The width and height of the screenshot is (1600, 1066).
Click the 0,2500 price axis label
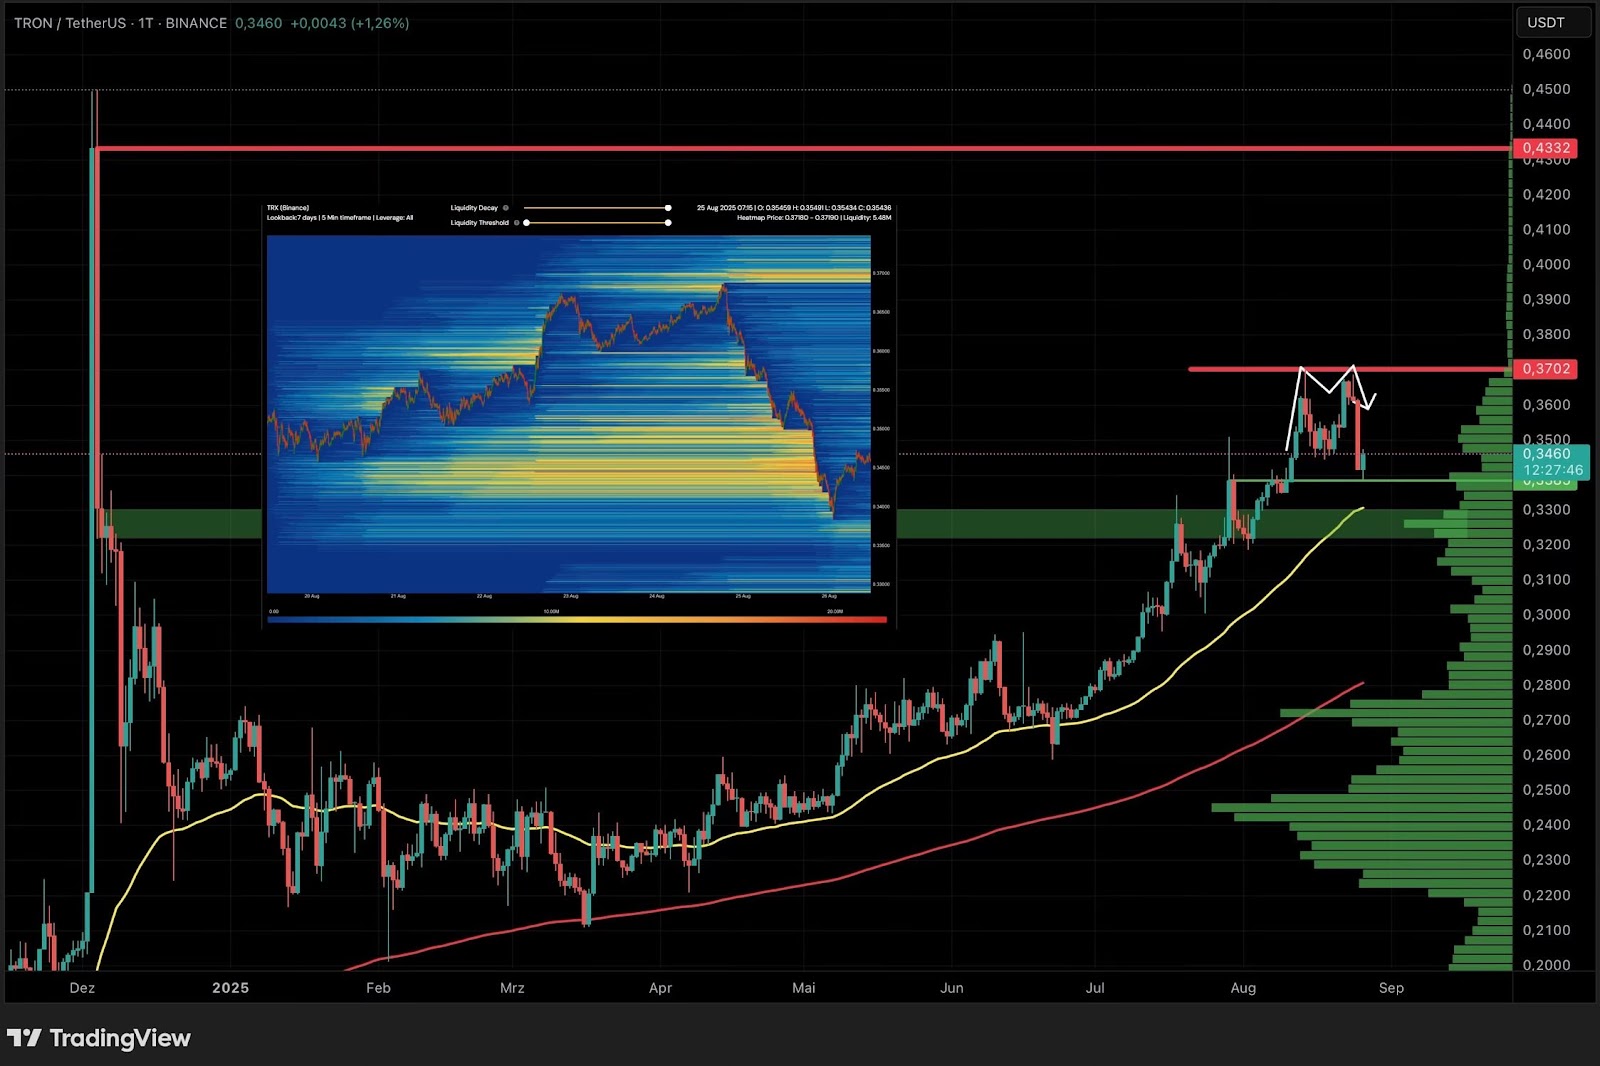point(1546,789)
